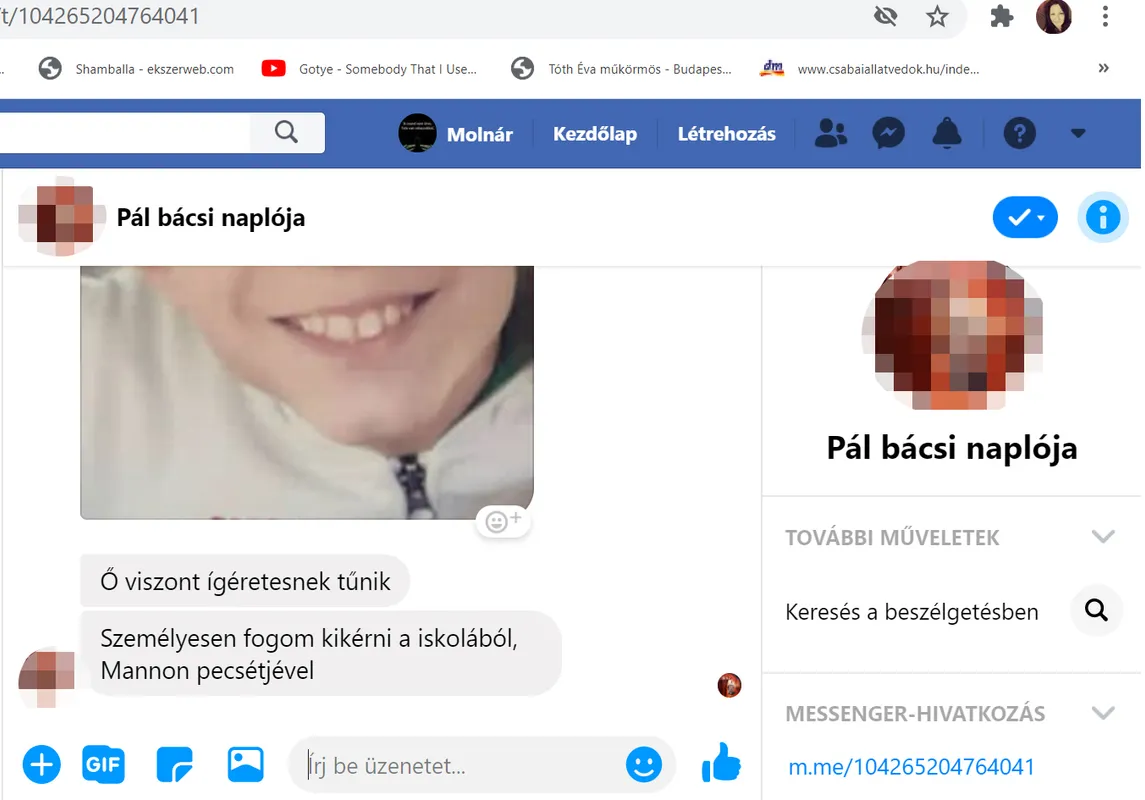Open the m.me/104265204764041 link
Screen dimensions: 1145x800
pos(911,767)
